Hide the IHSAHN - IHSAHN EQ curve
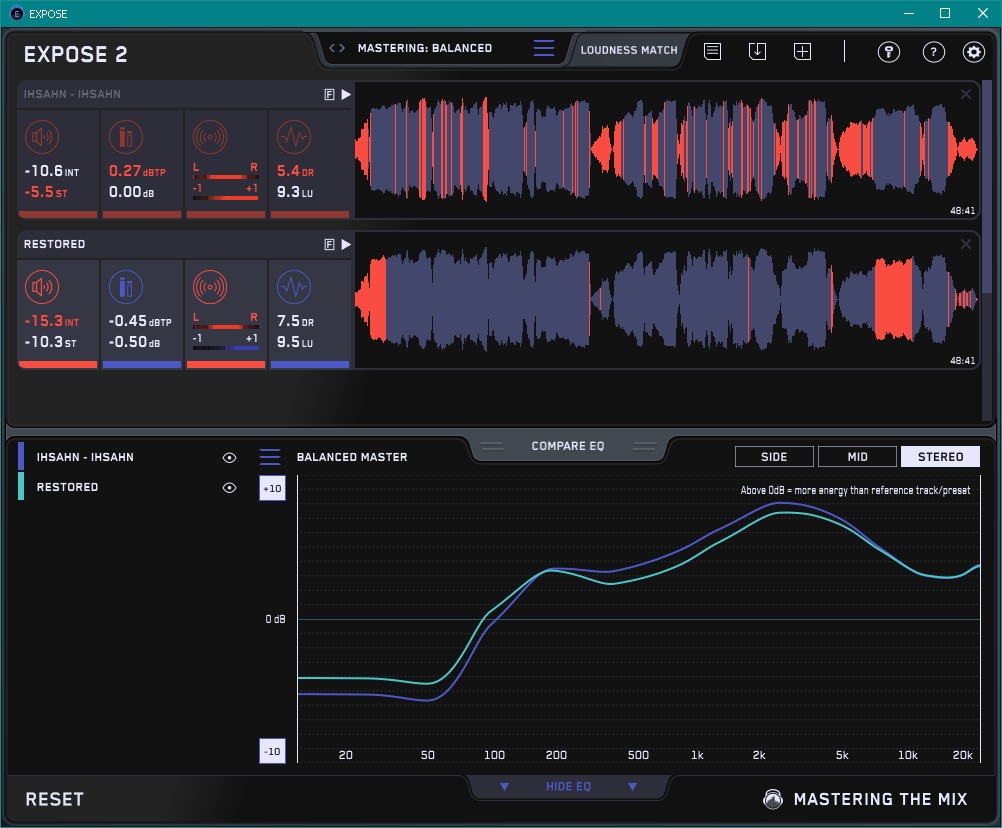This screenshot has width=1002, height=828. point(229,457)
